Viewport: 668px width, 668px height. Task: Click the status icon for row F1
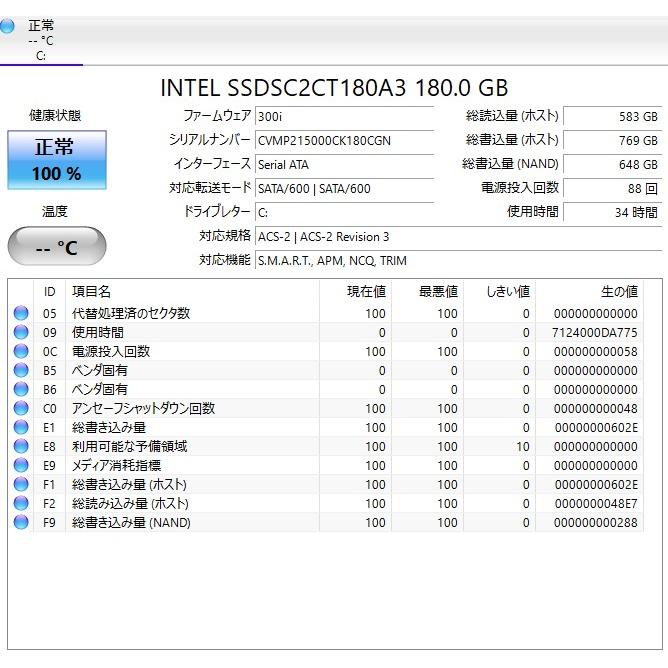click(x=21, y=484)
